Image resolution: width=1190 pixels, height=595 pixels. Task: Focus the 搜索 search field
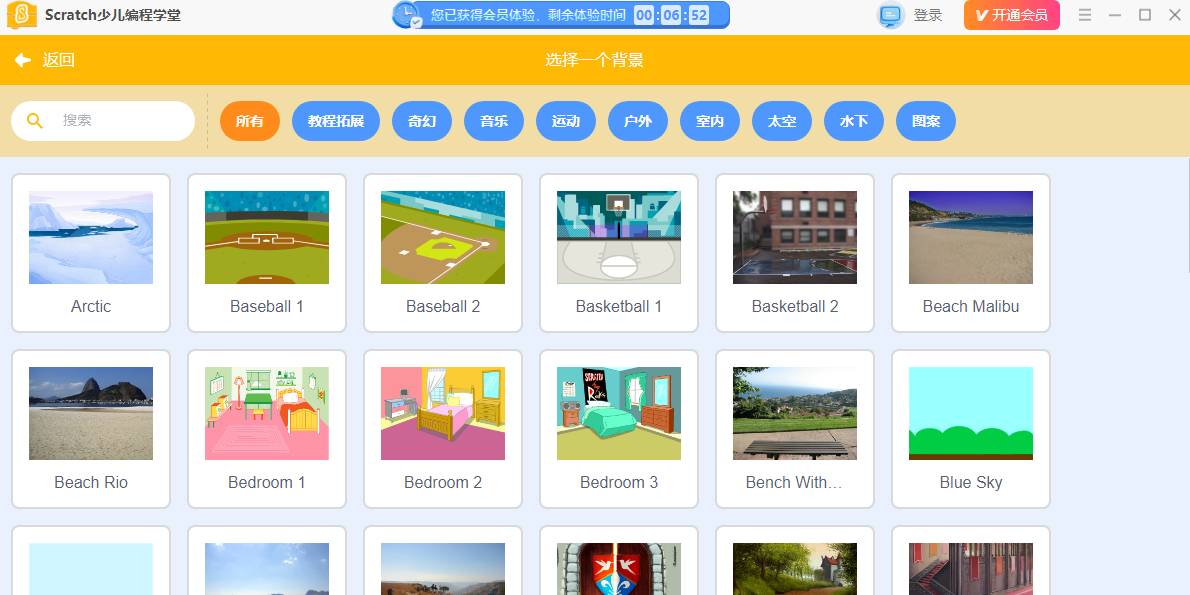(103, 121)
